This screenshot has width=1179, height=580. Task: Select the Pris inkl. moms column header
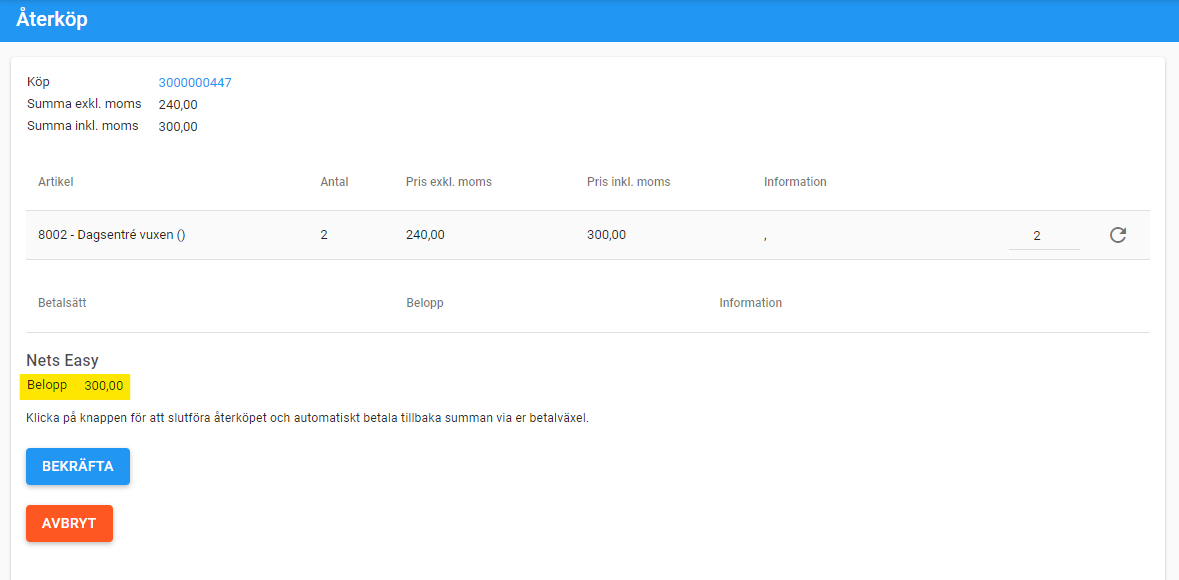click(628, 182)
